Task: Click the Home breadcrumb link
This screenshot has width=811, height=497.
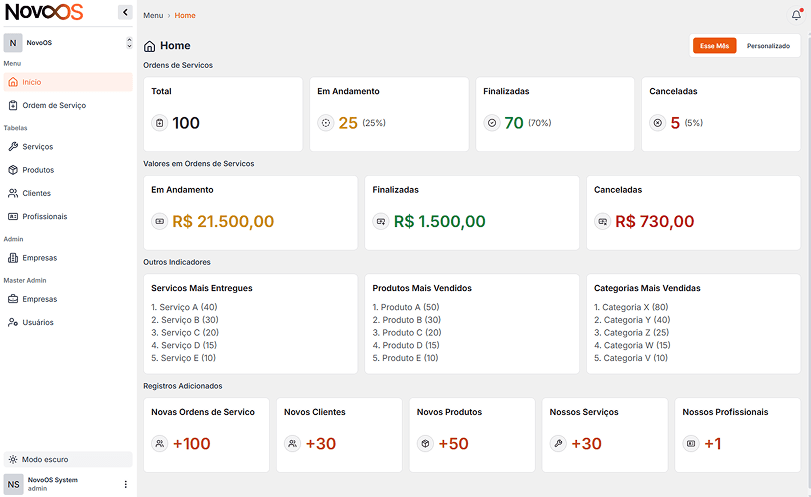Action: [x=185, y=16]
